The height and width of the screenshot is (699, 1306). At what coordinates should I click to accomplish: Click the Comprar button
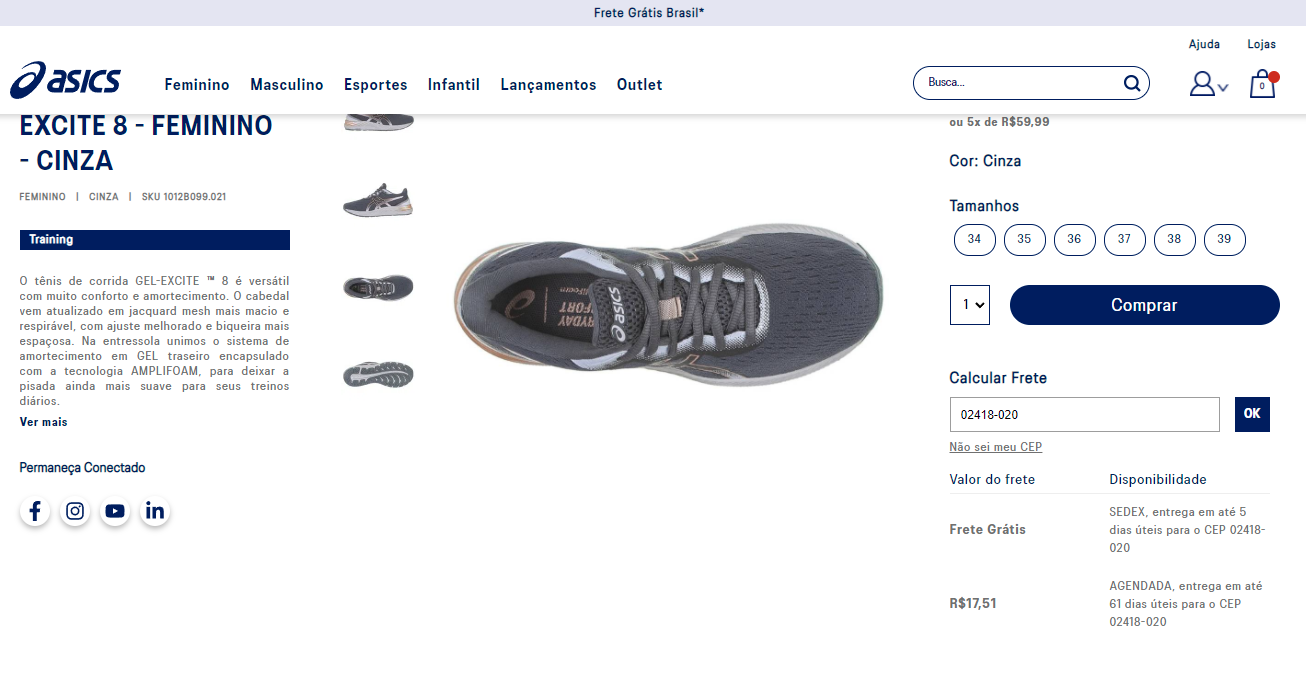pyautogui.click(x=1144, y=305)
